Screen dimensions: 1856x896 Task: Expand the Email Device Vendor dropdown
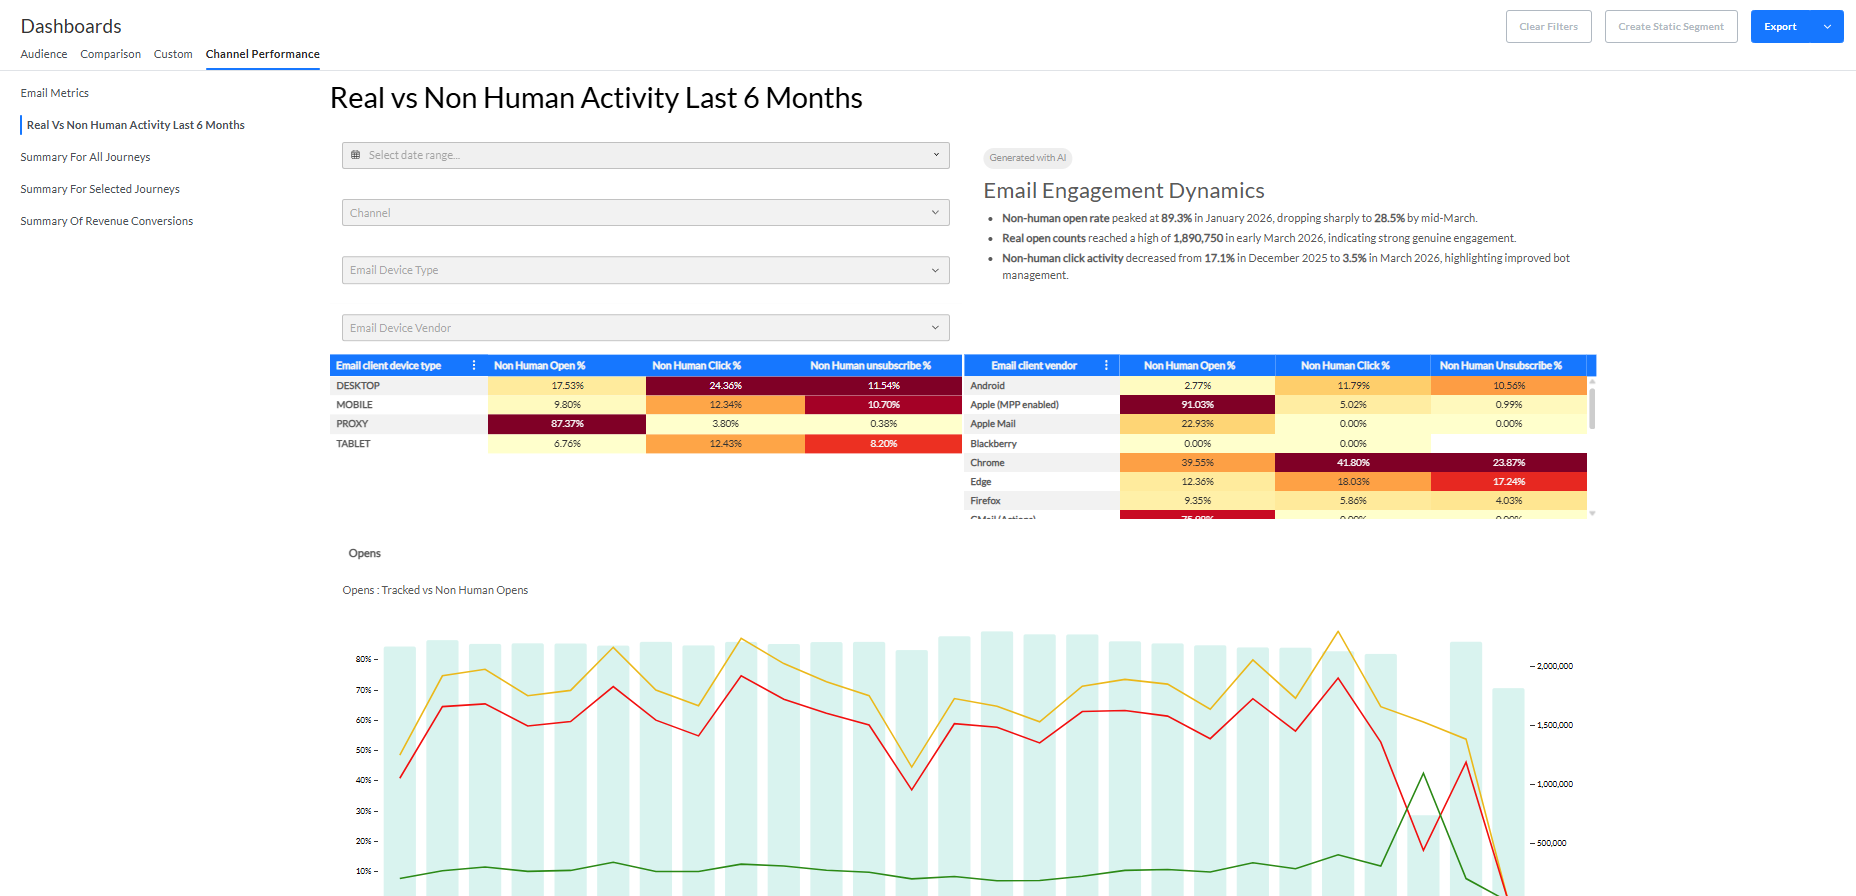click(645, 328)
